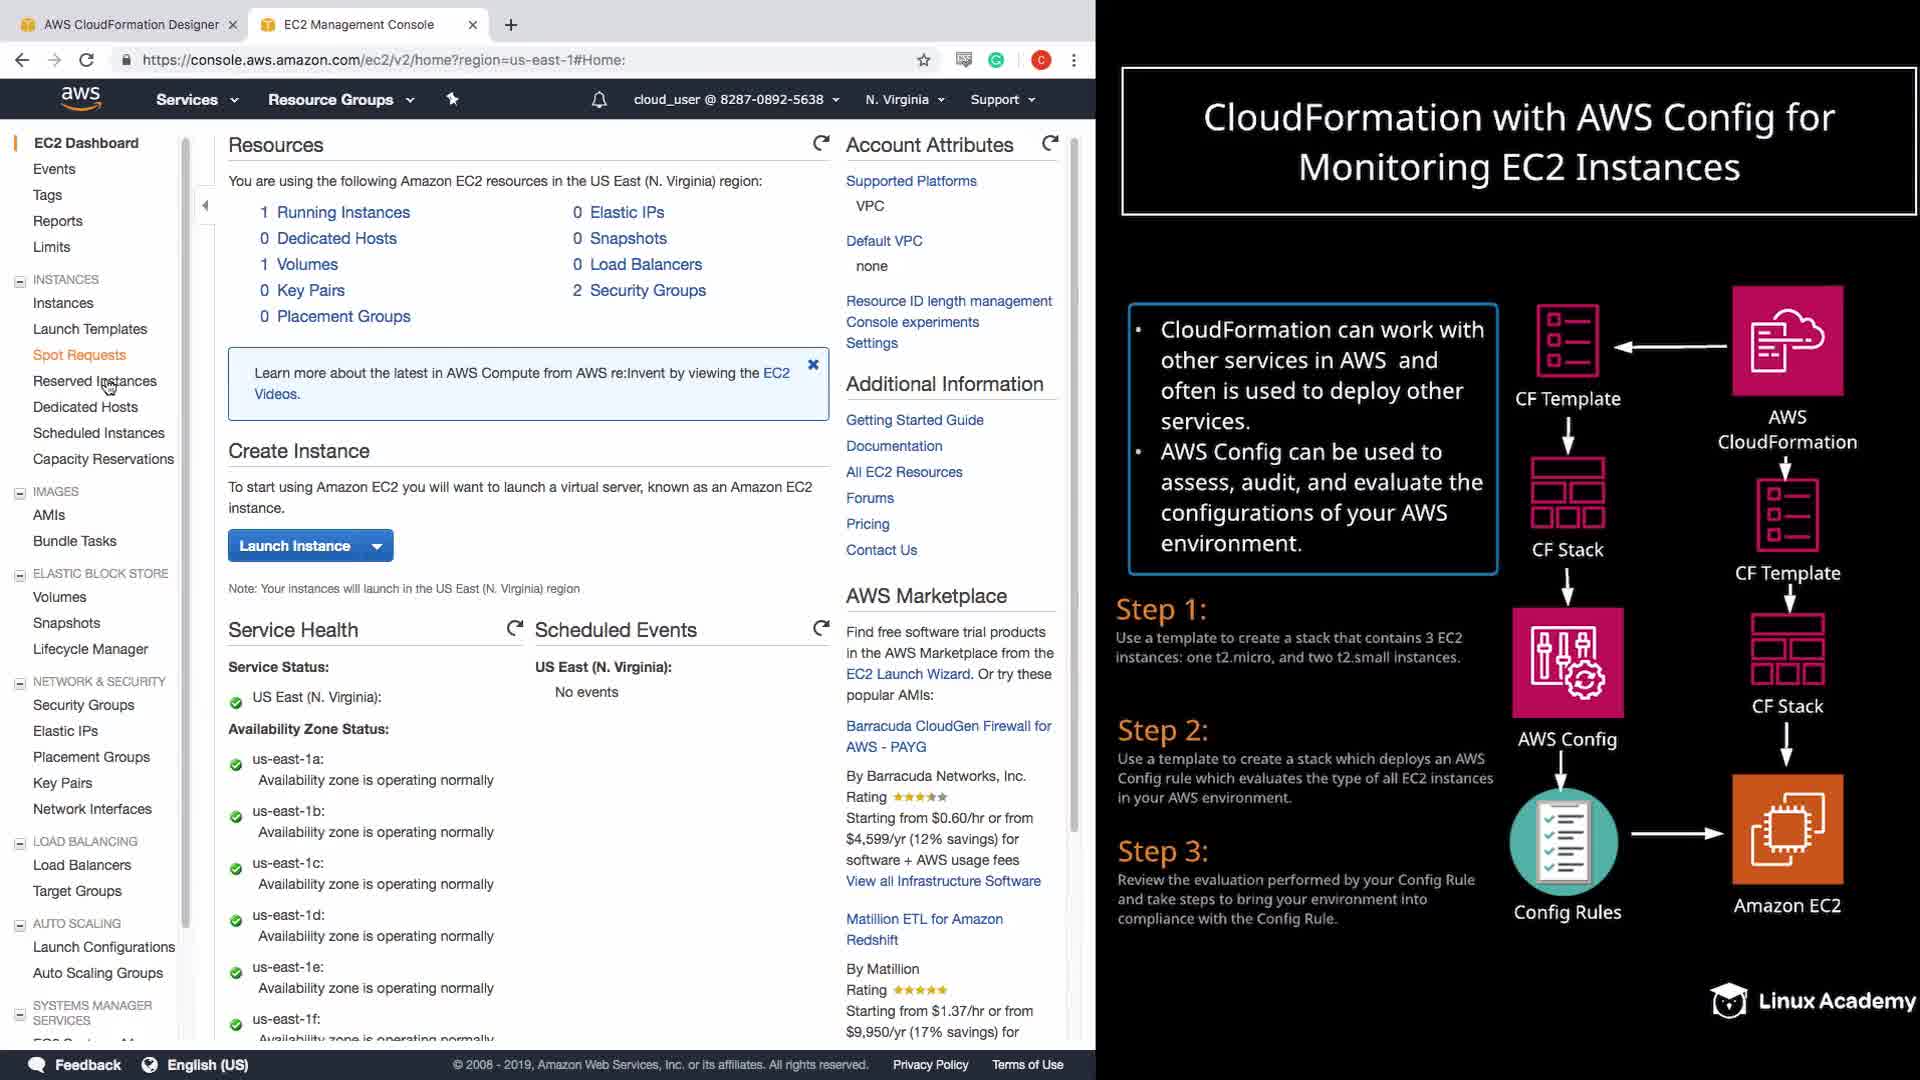
Task: Collapse the NETWORK & SECURITY section
Action: [x=19, y=683]
